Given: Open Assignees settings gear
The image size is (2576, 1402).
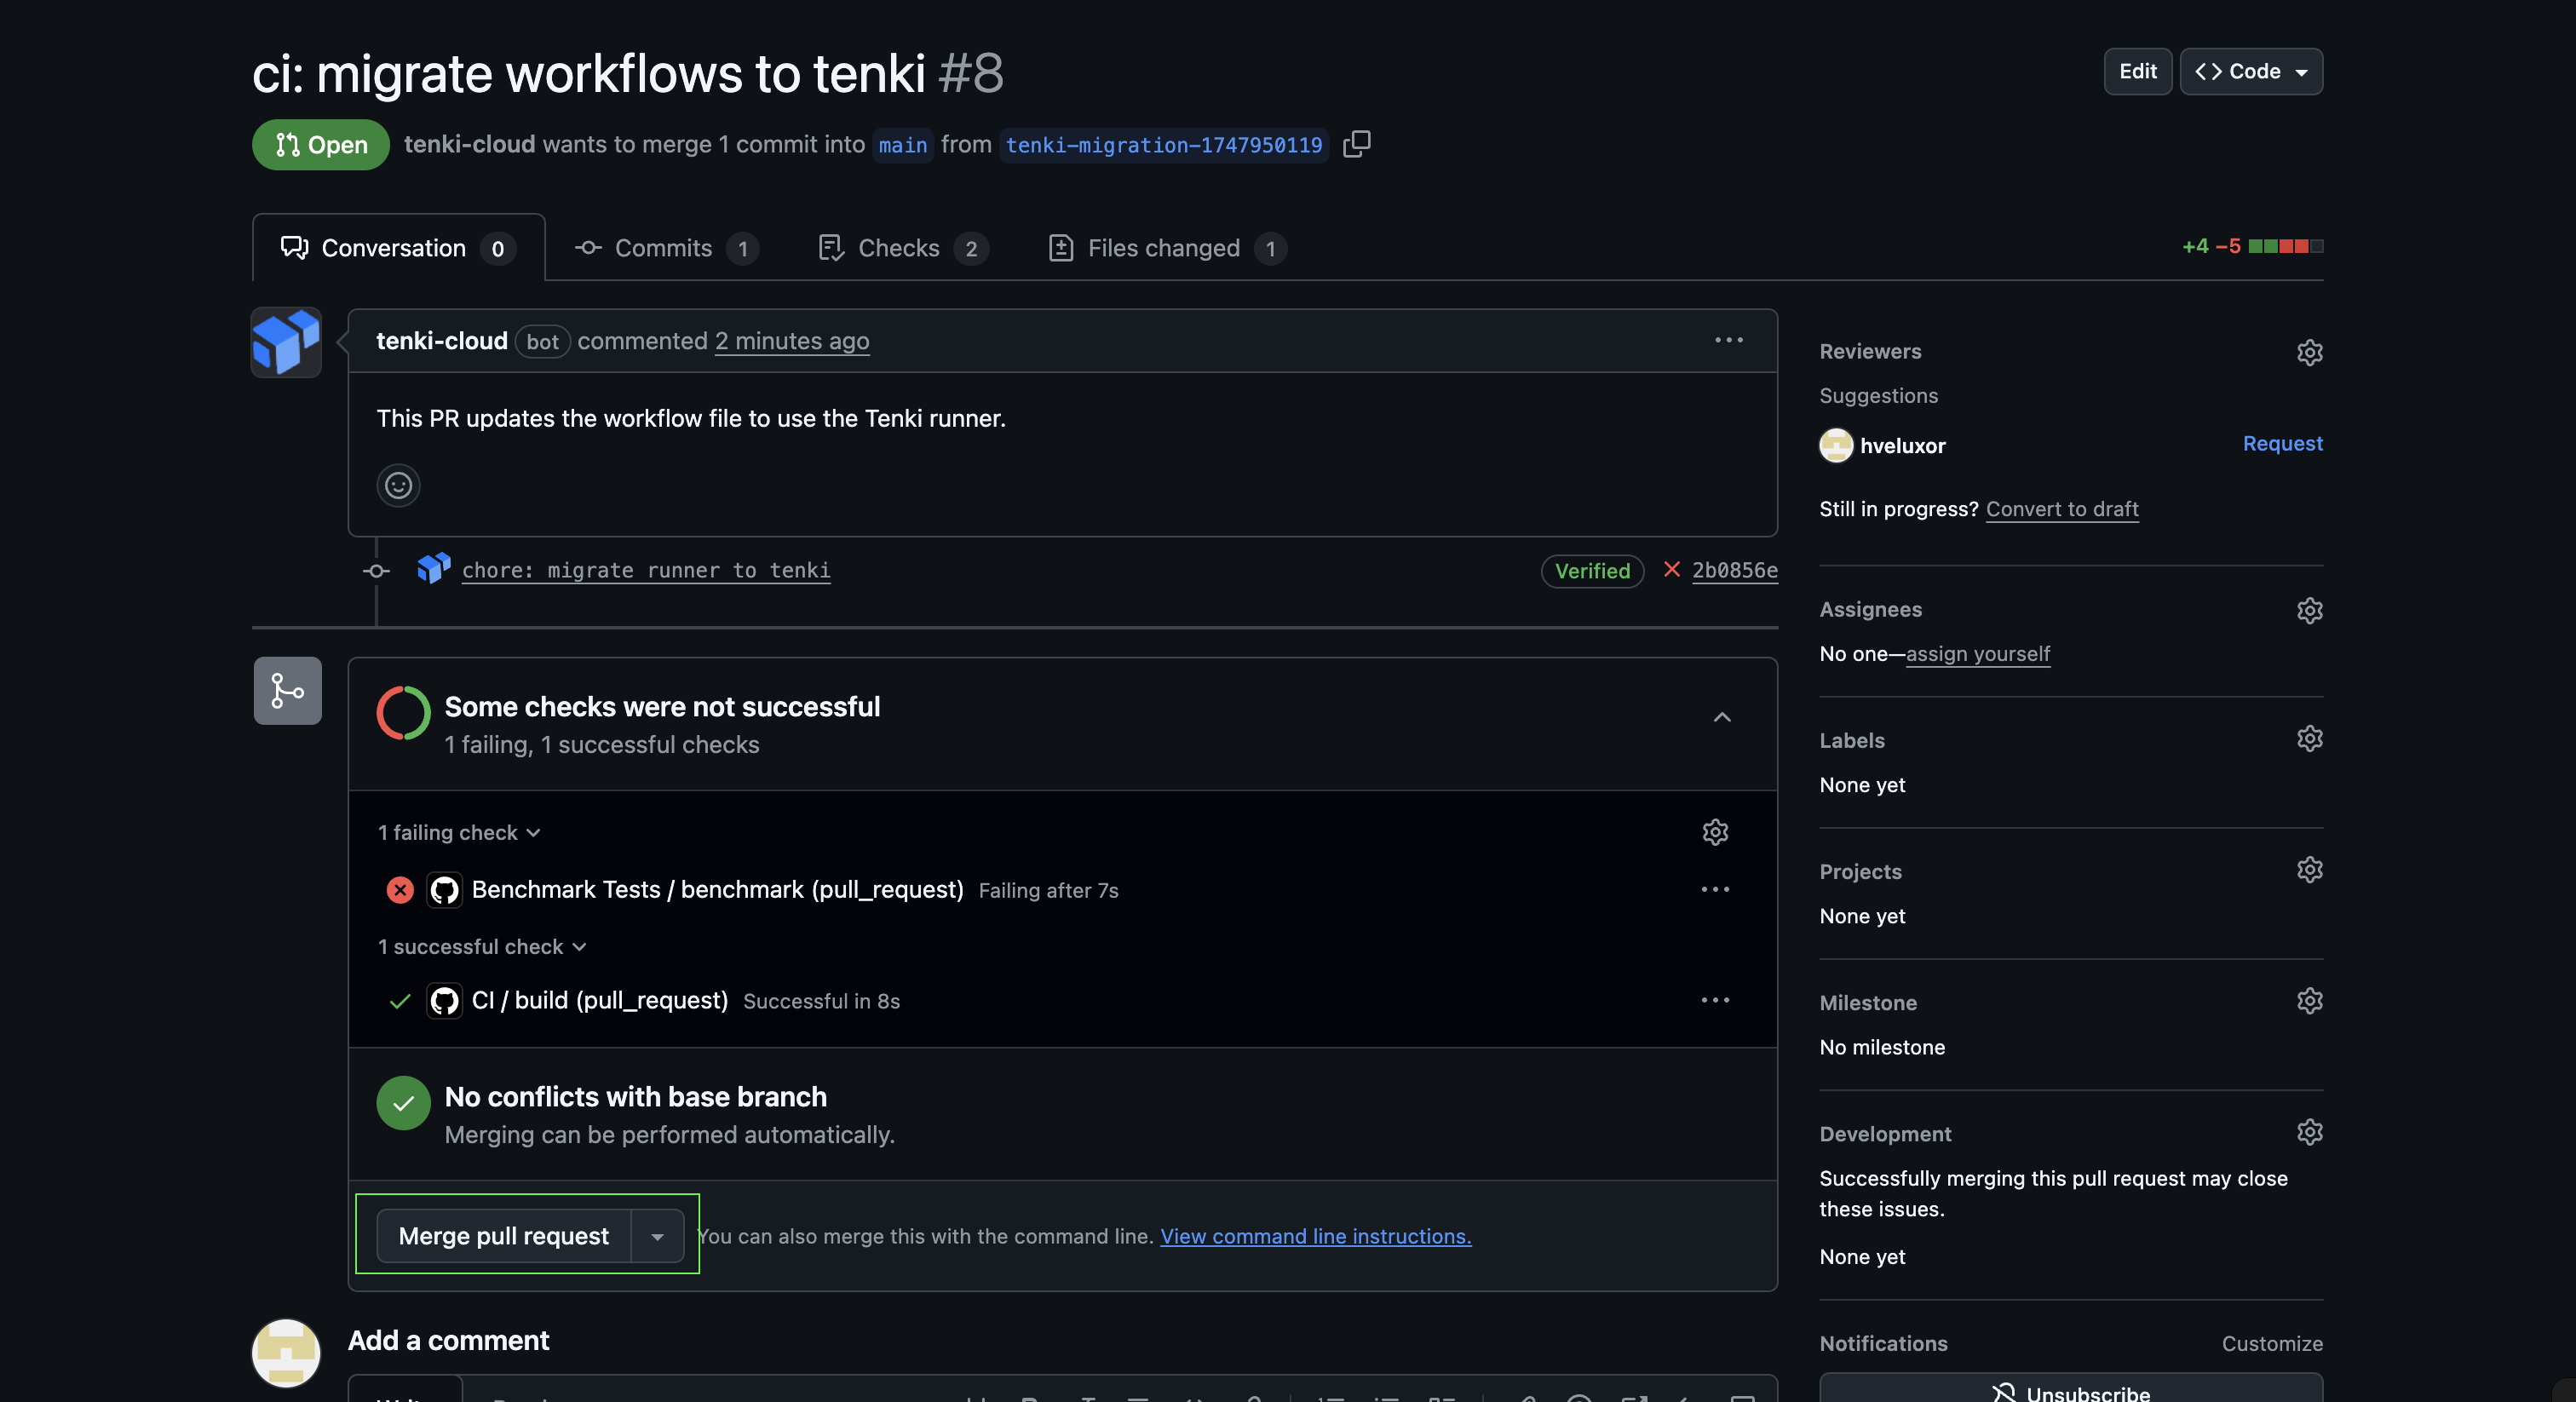Looking at the screenshot, I should tap(2309, 610).
